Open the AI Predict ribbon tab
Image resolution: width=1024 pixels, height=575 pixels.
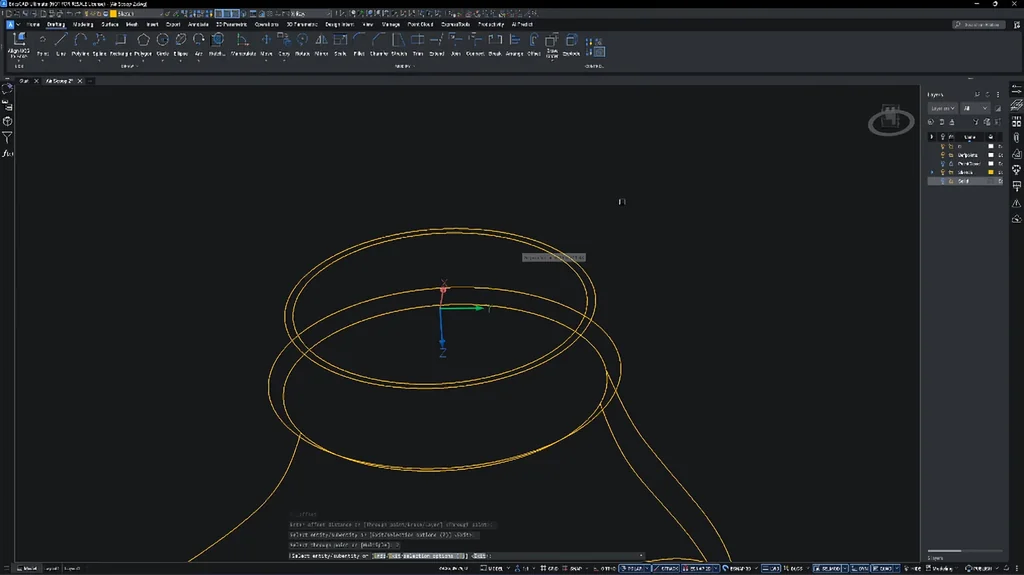click(x=522, y=24)
